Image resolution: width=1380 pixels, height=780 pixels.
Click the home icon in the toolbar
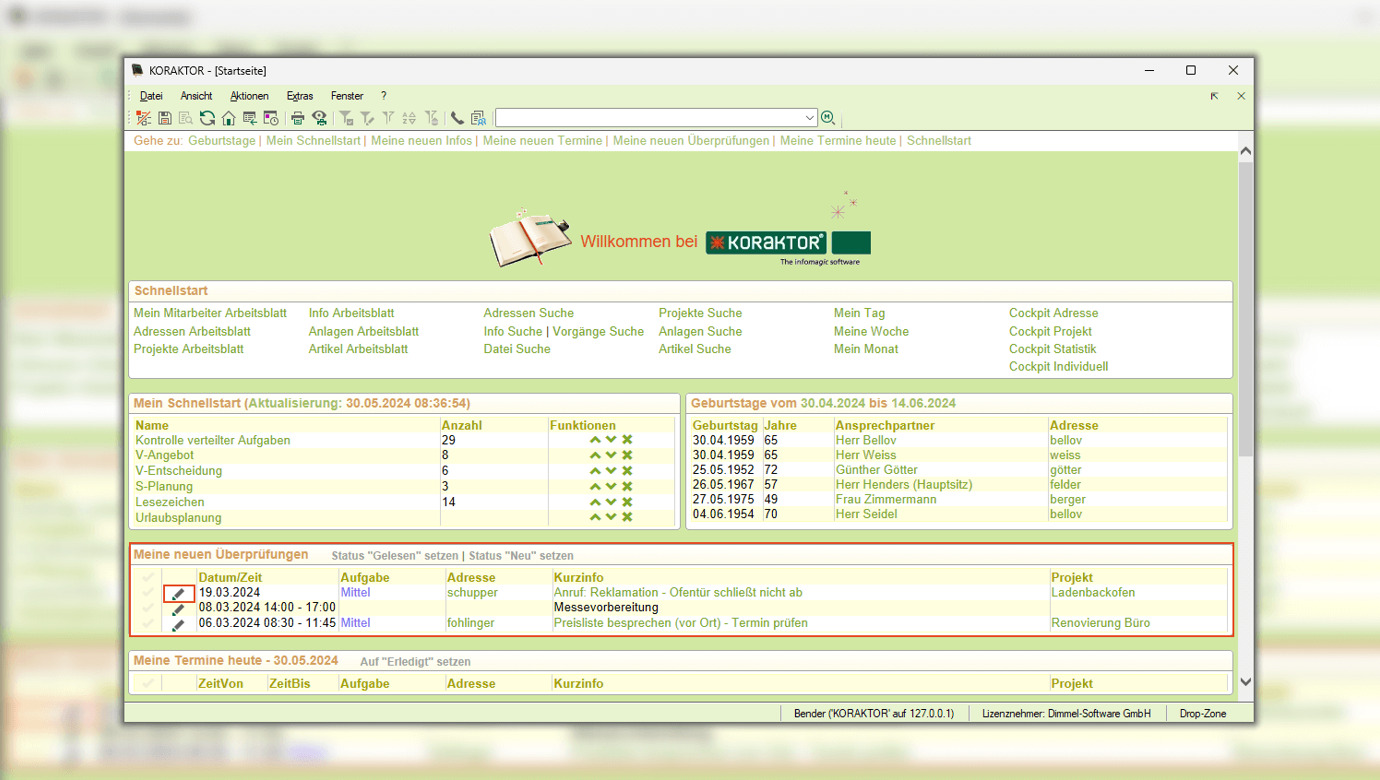pos(228,118)
